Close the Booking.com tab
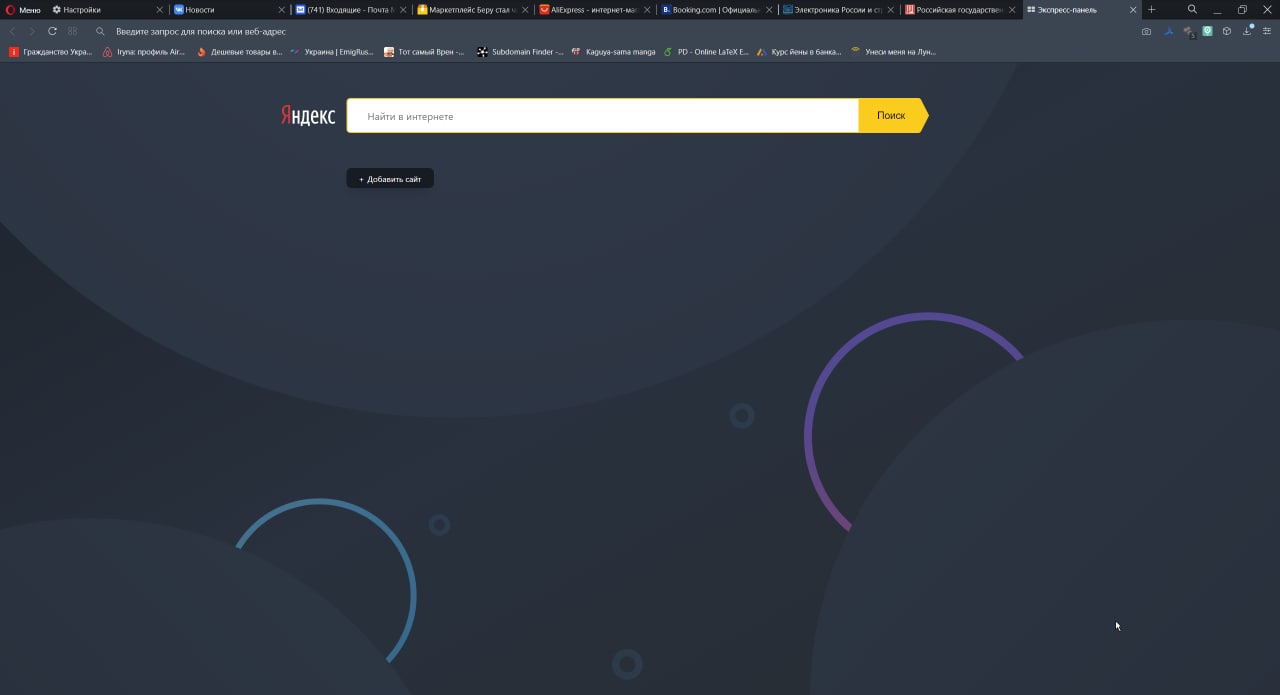Image resolution: width=1280 pixels, height=695 pixels. tap(769, 9)
